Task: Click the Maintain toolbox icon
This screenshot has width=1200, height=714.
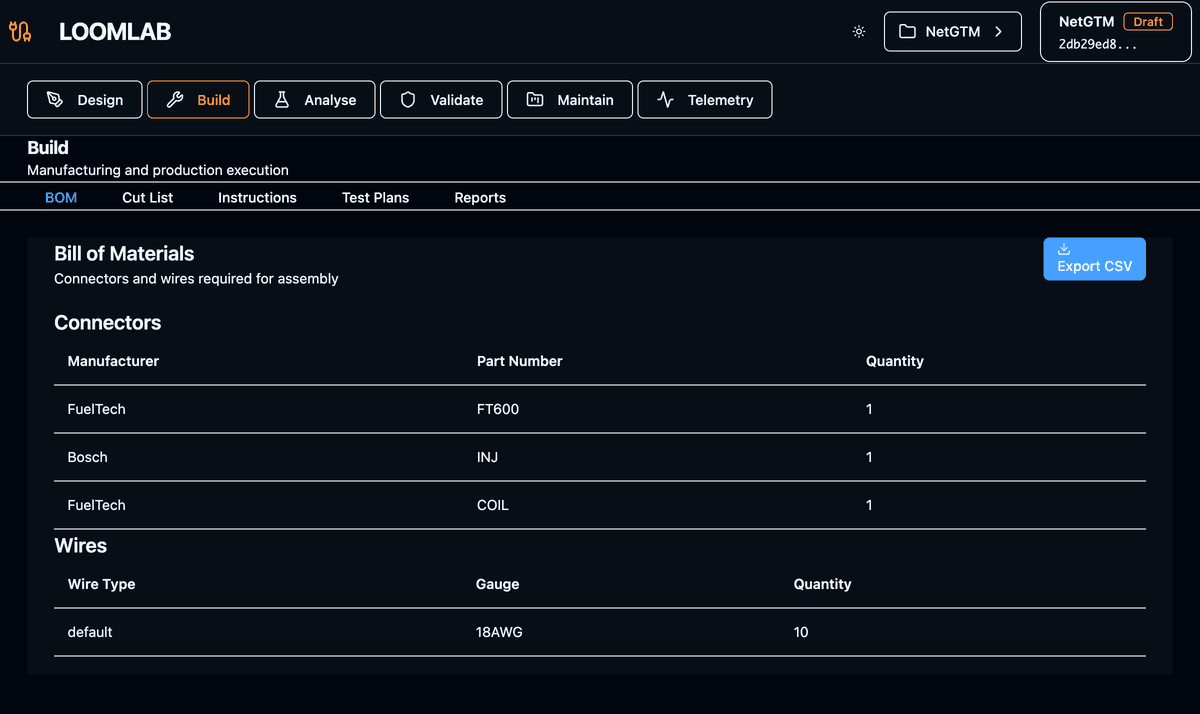Action: coord(532,99)
